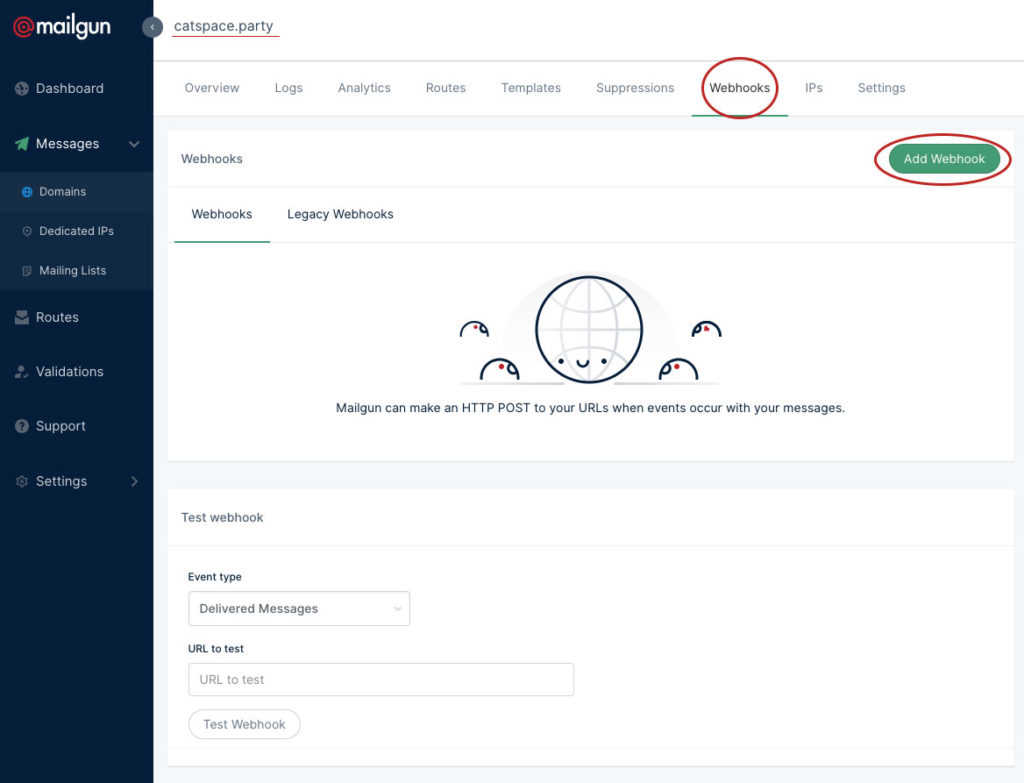The height and width of the screenshot is (783, 1024).
Task: Open the Suppressions tab
Action: click(635, 88)
